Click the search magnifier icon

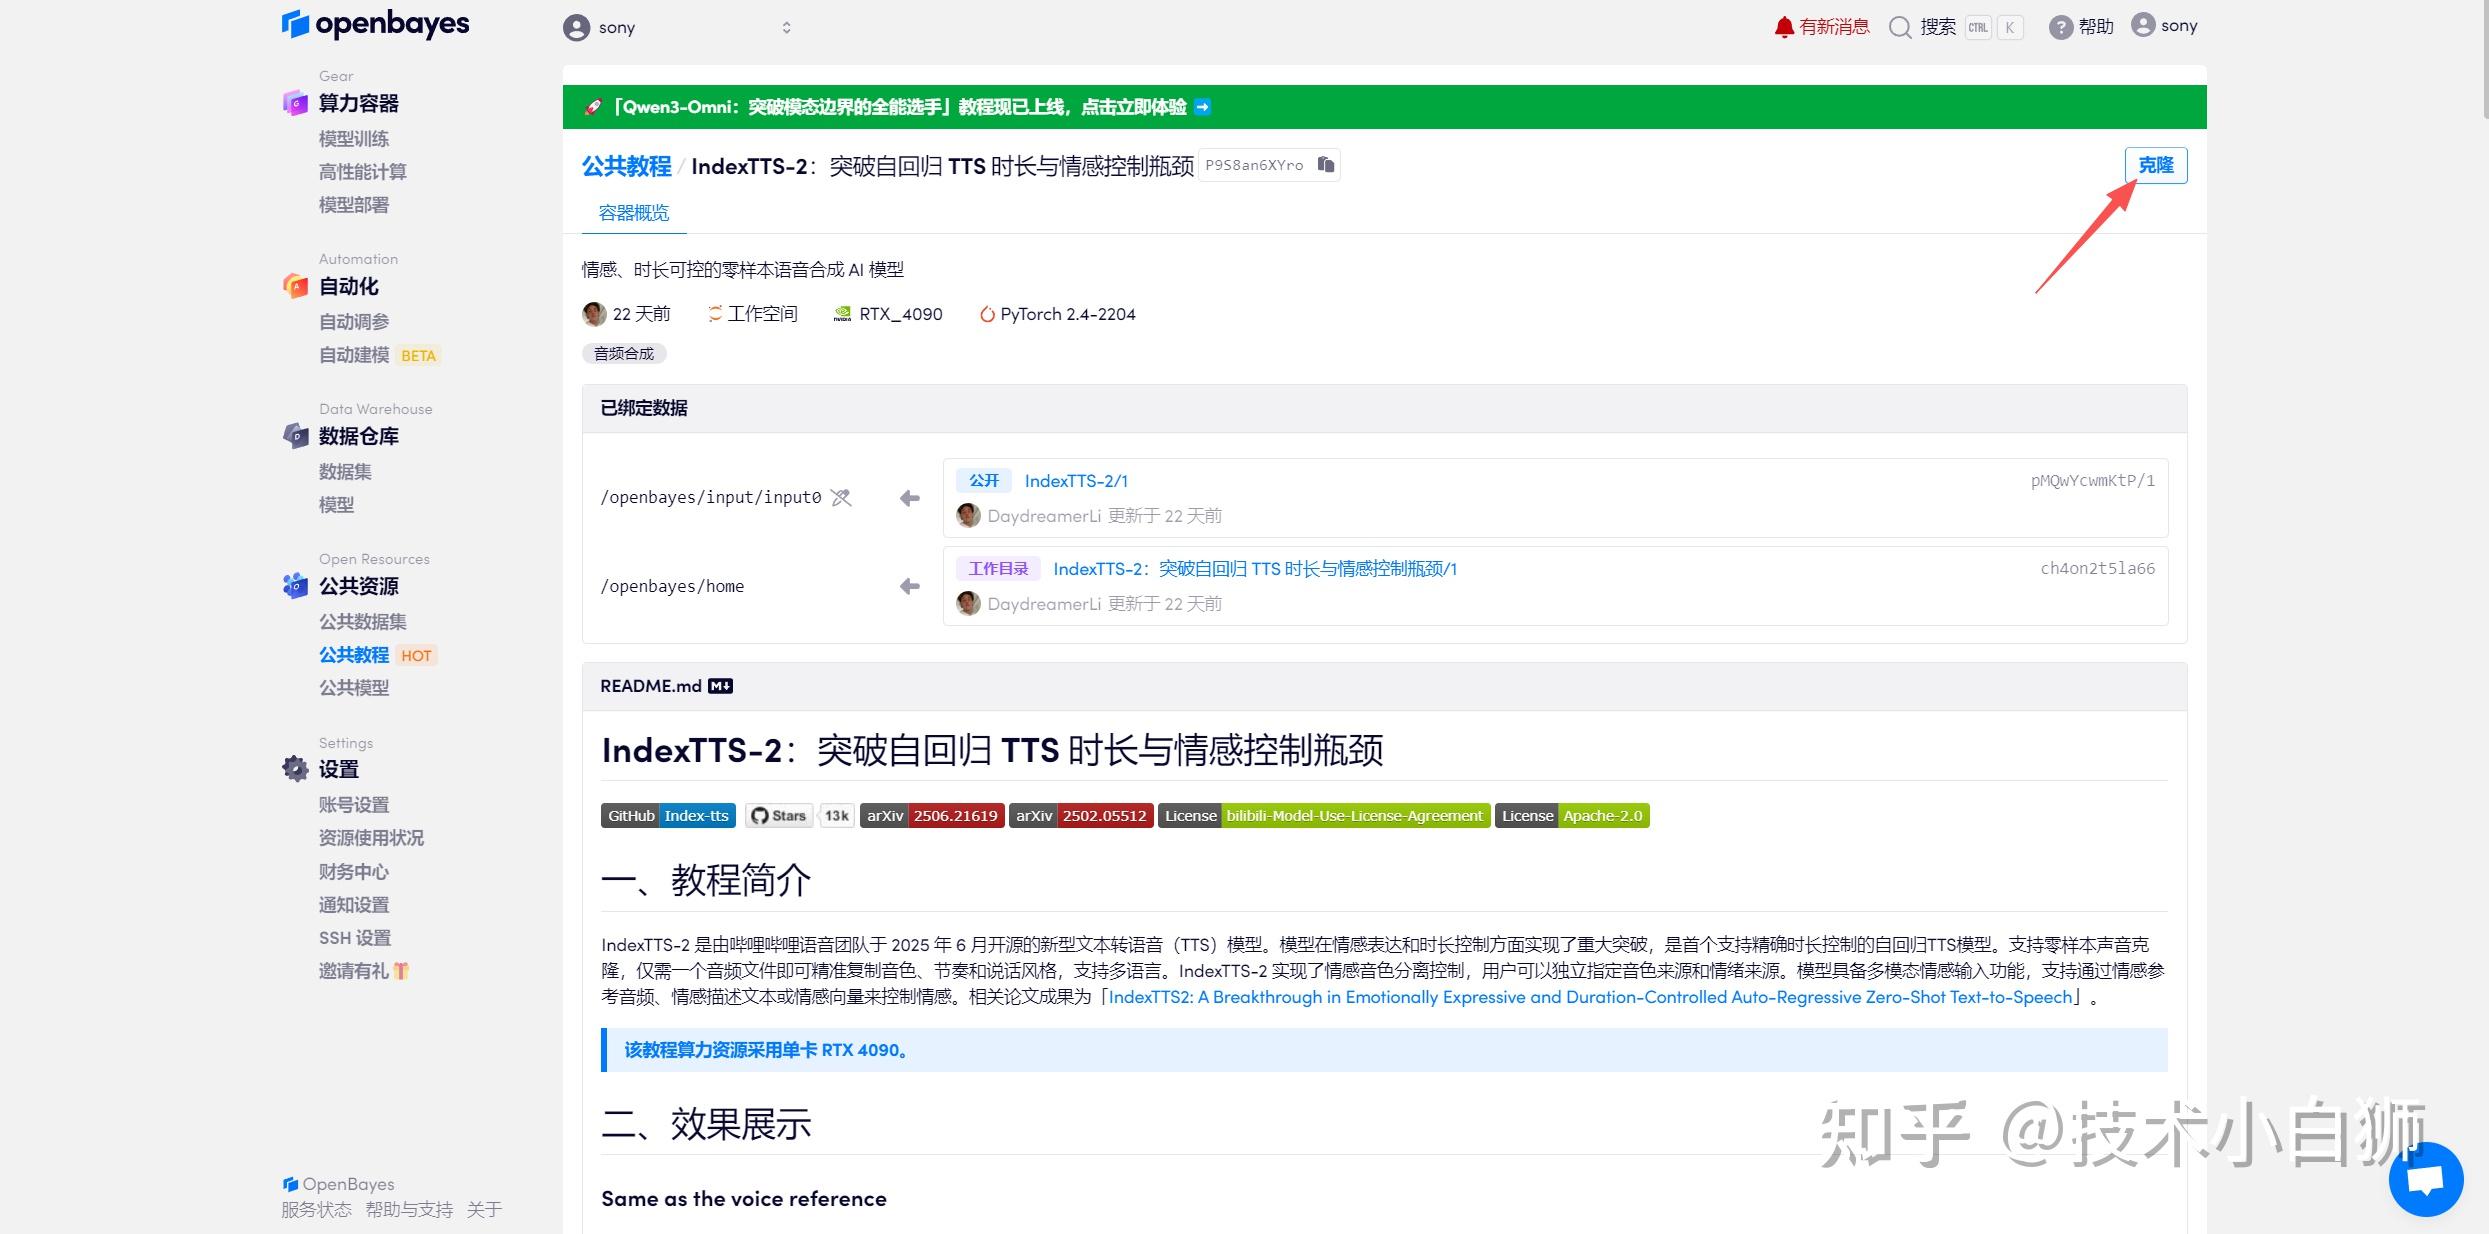[x=1899, y=27]
